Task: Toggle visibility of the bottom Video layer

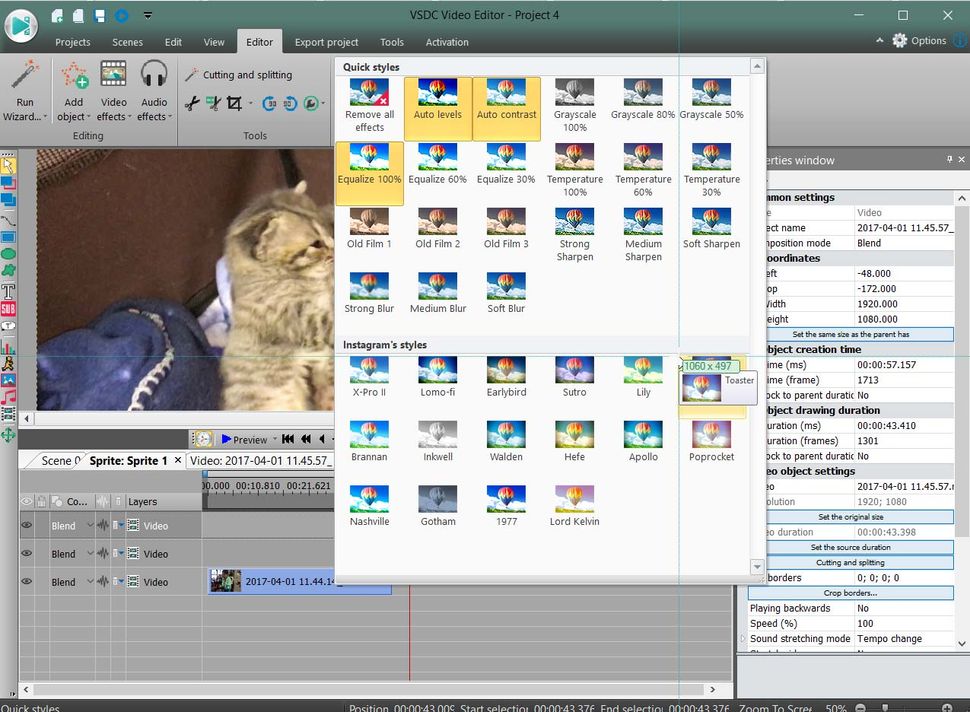Action: (x=26, y=582)
